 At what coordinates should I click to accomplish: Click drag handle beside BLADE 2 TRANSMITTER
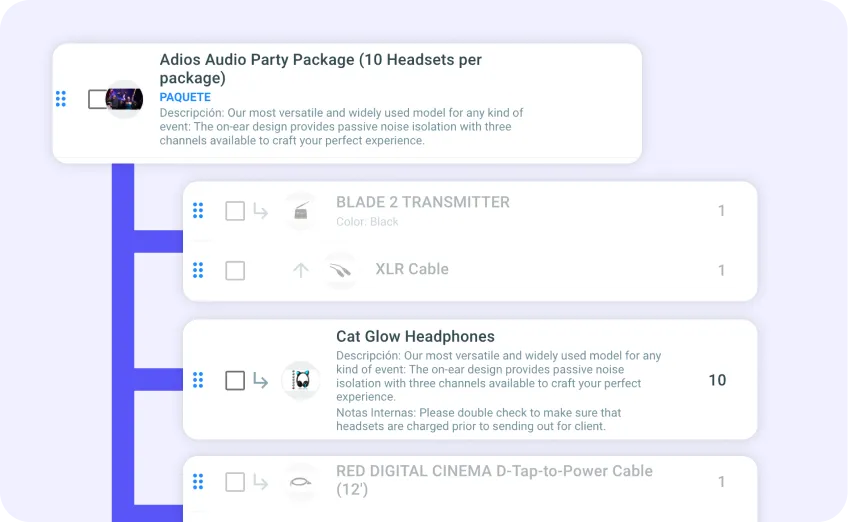coord(198,210)
